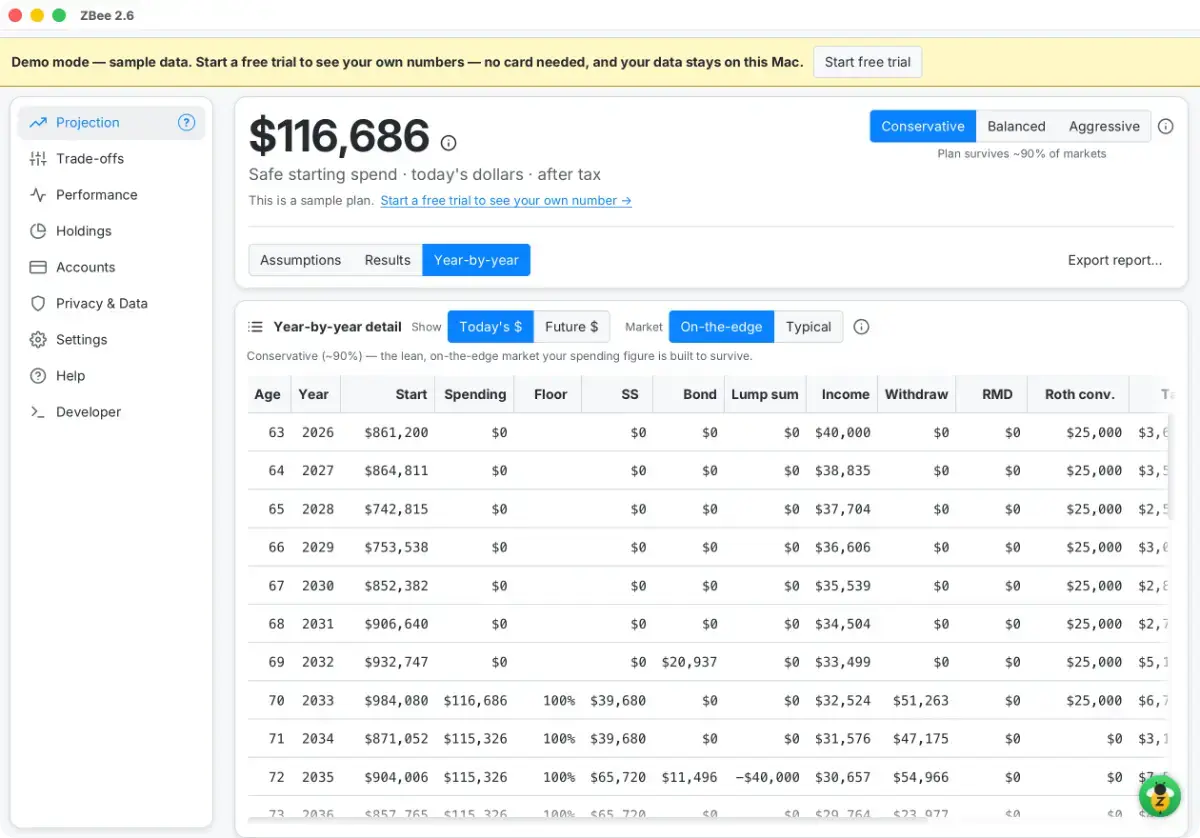Screen dimensions: 1200x838
Task: Click the Roth conv. column header
Action: 1080,394
